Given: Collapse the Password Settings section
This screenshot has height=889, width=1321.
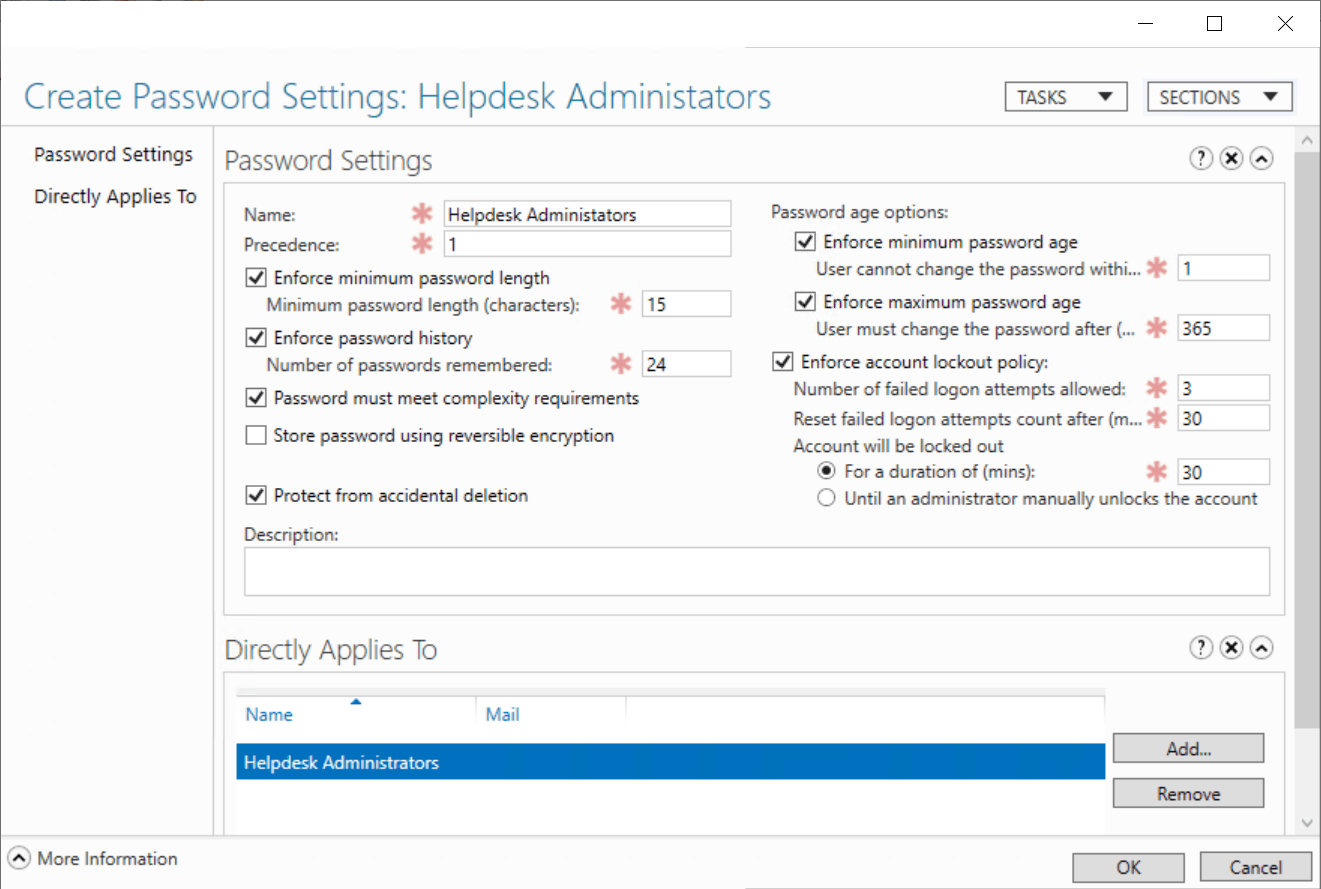Looking at the screenshot, I should pyautogui.click(x=1262, y=159).
